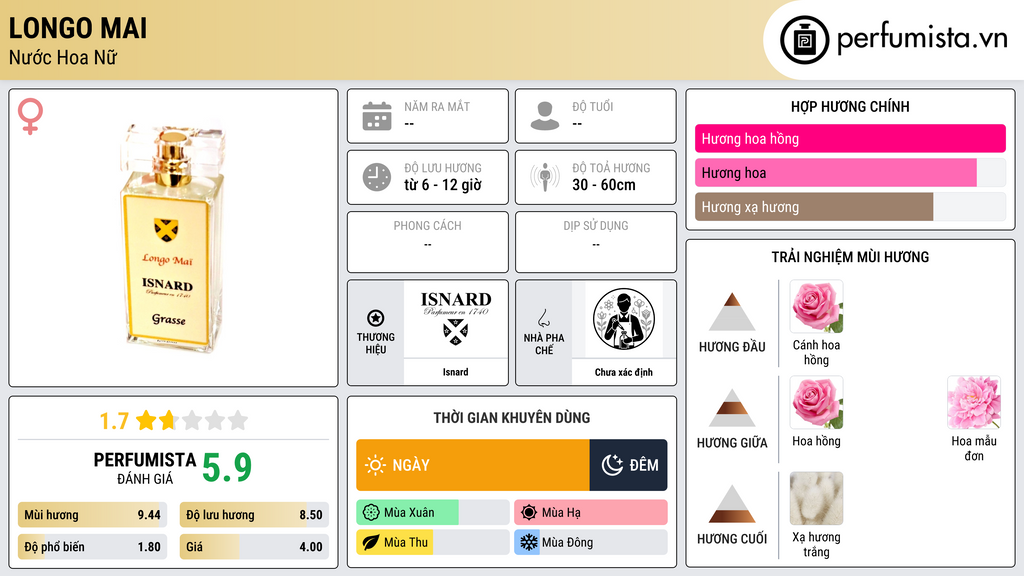Click the sun icon for Mùa Hạ
The image size is (1024, 576).
(x=529, y=513)
